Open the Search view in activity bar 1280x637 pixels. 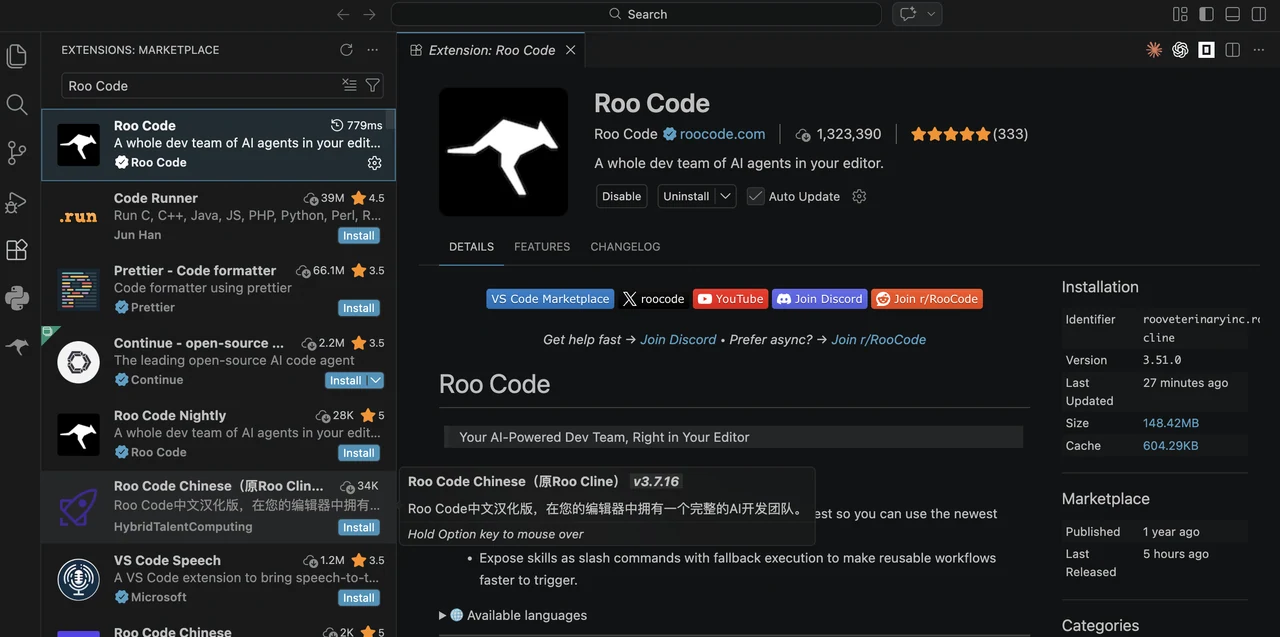tap(17, 104)
